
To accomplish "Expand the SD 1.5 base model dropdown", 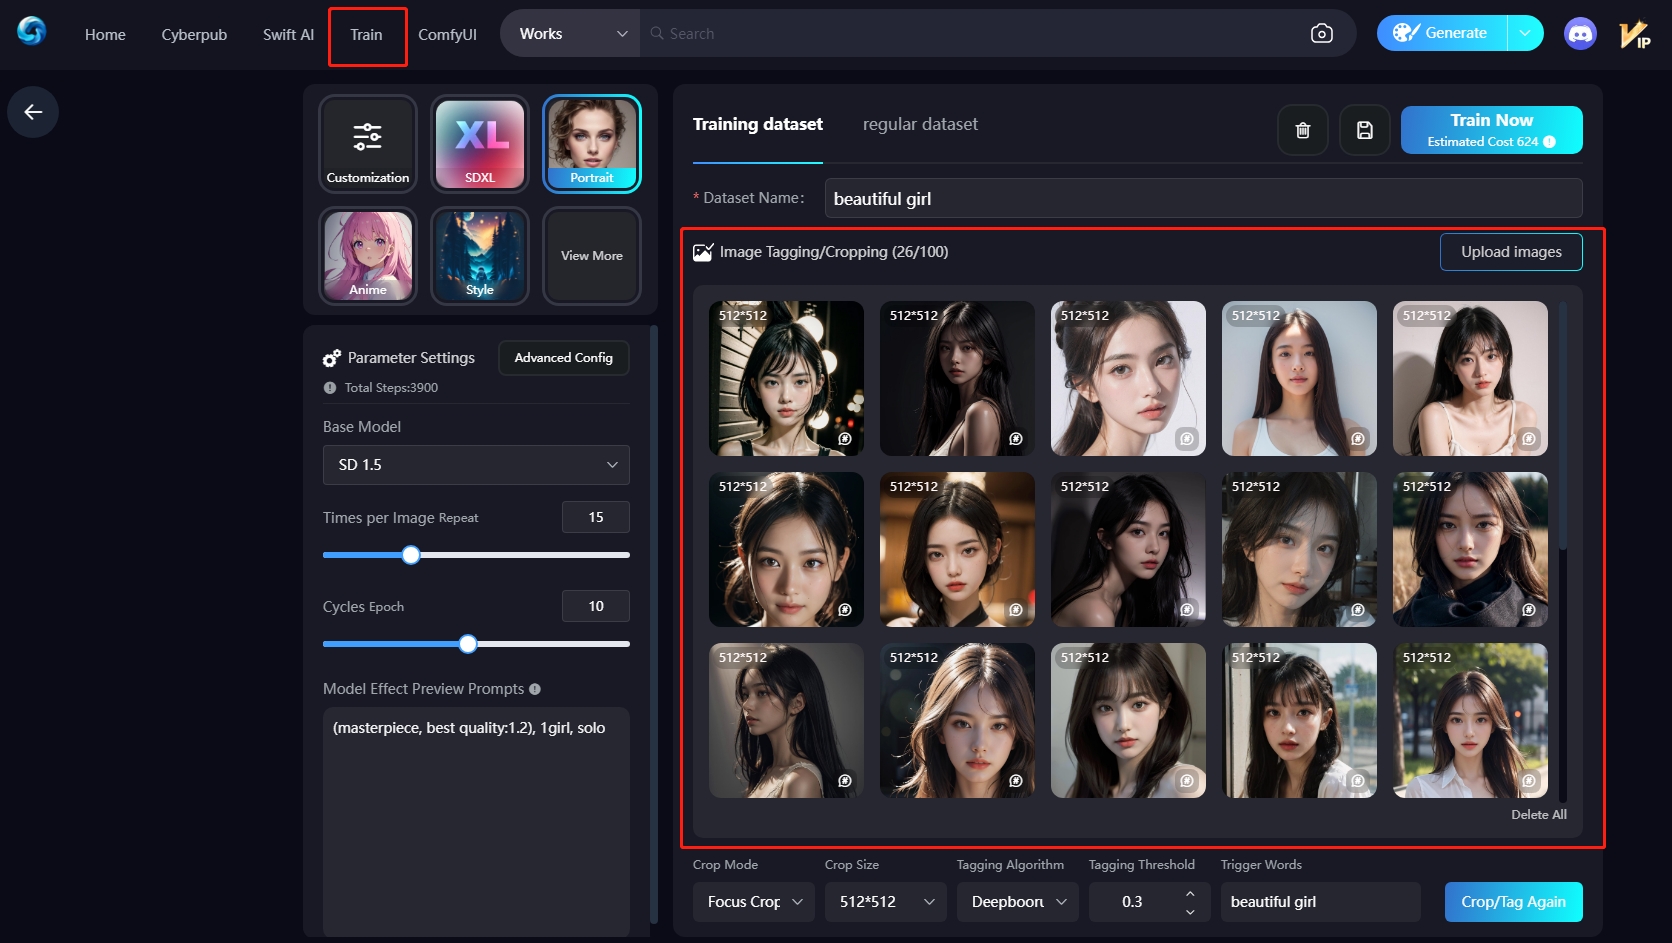I will pos(476,465).
